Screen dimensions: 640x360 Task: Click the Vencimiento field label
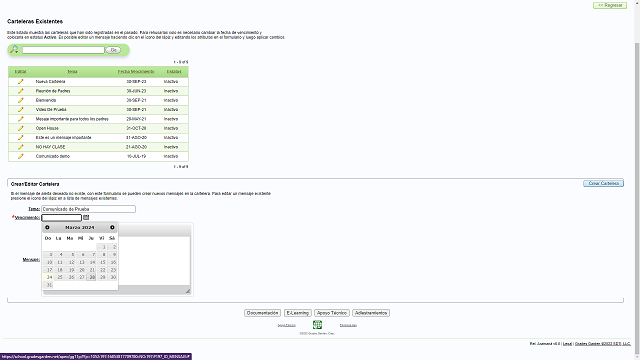(27, 218)
